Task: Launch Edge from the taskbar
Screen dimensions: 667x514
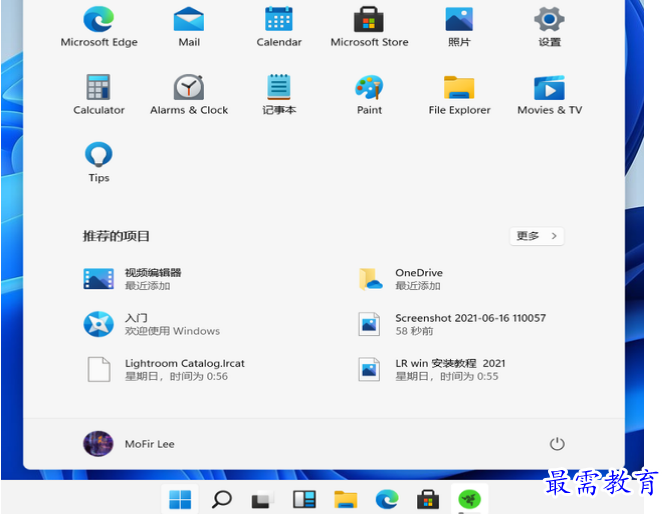Action: [x=387, y=499]
